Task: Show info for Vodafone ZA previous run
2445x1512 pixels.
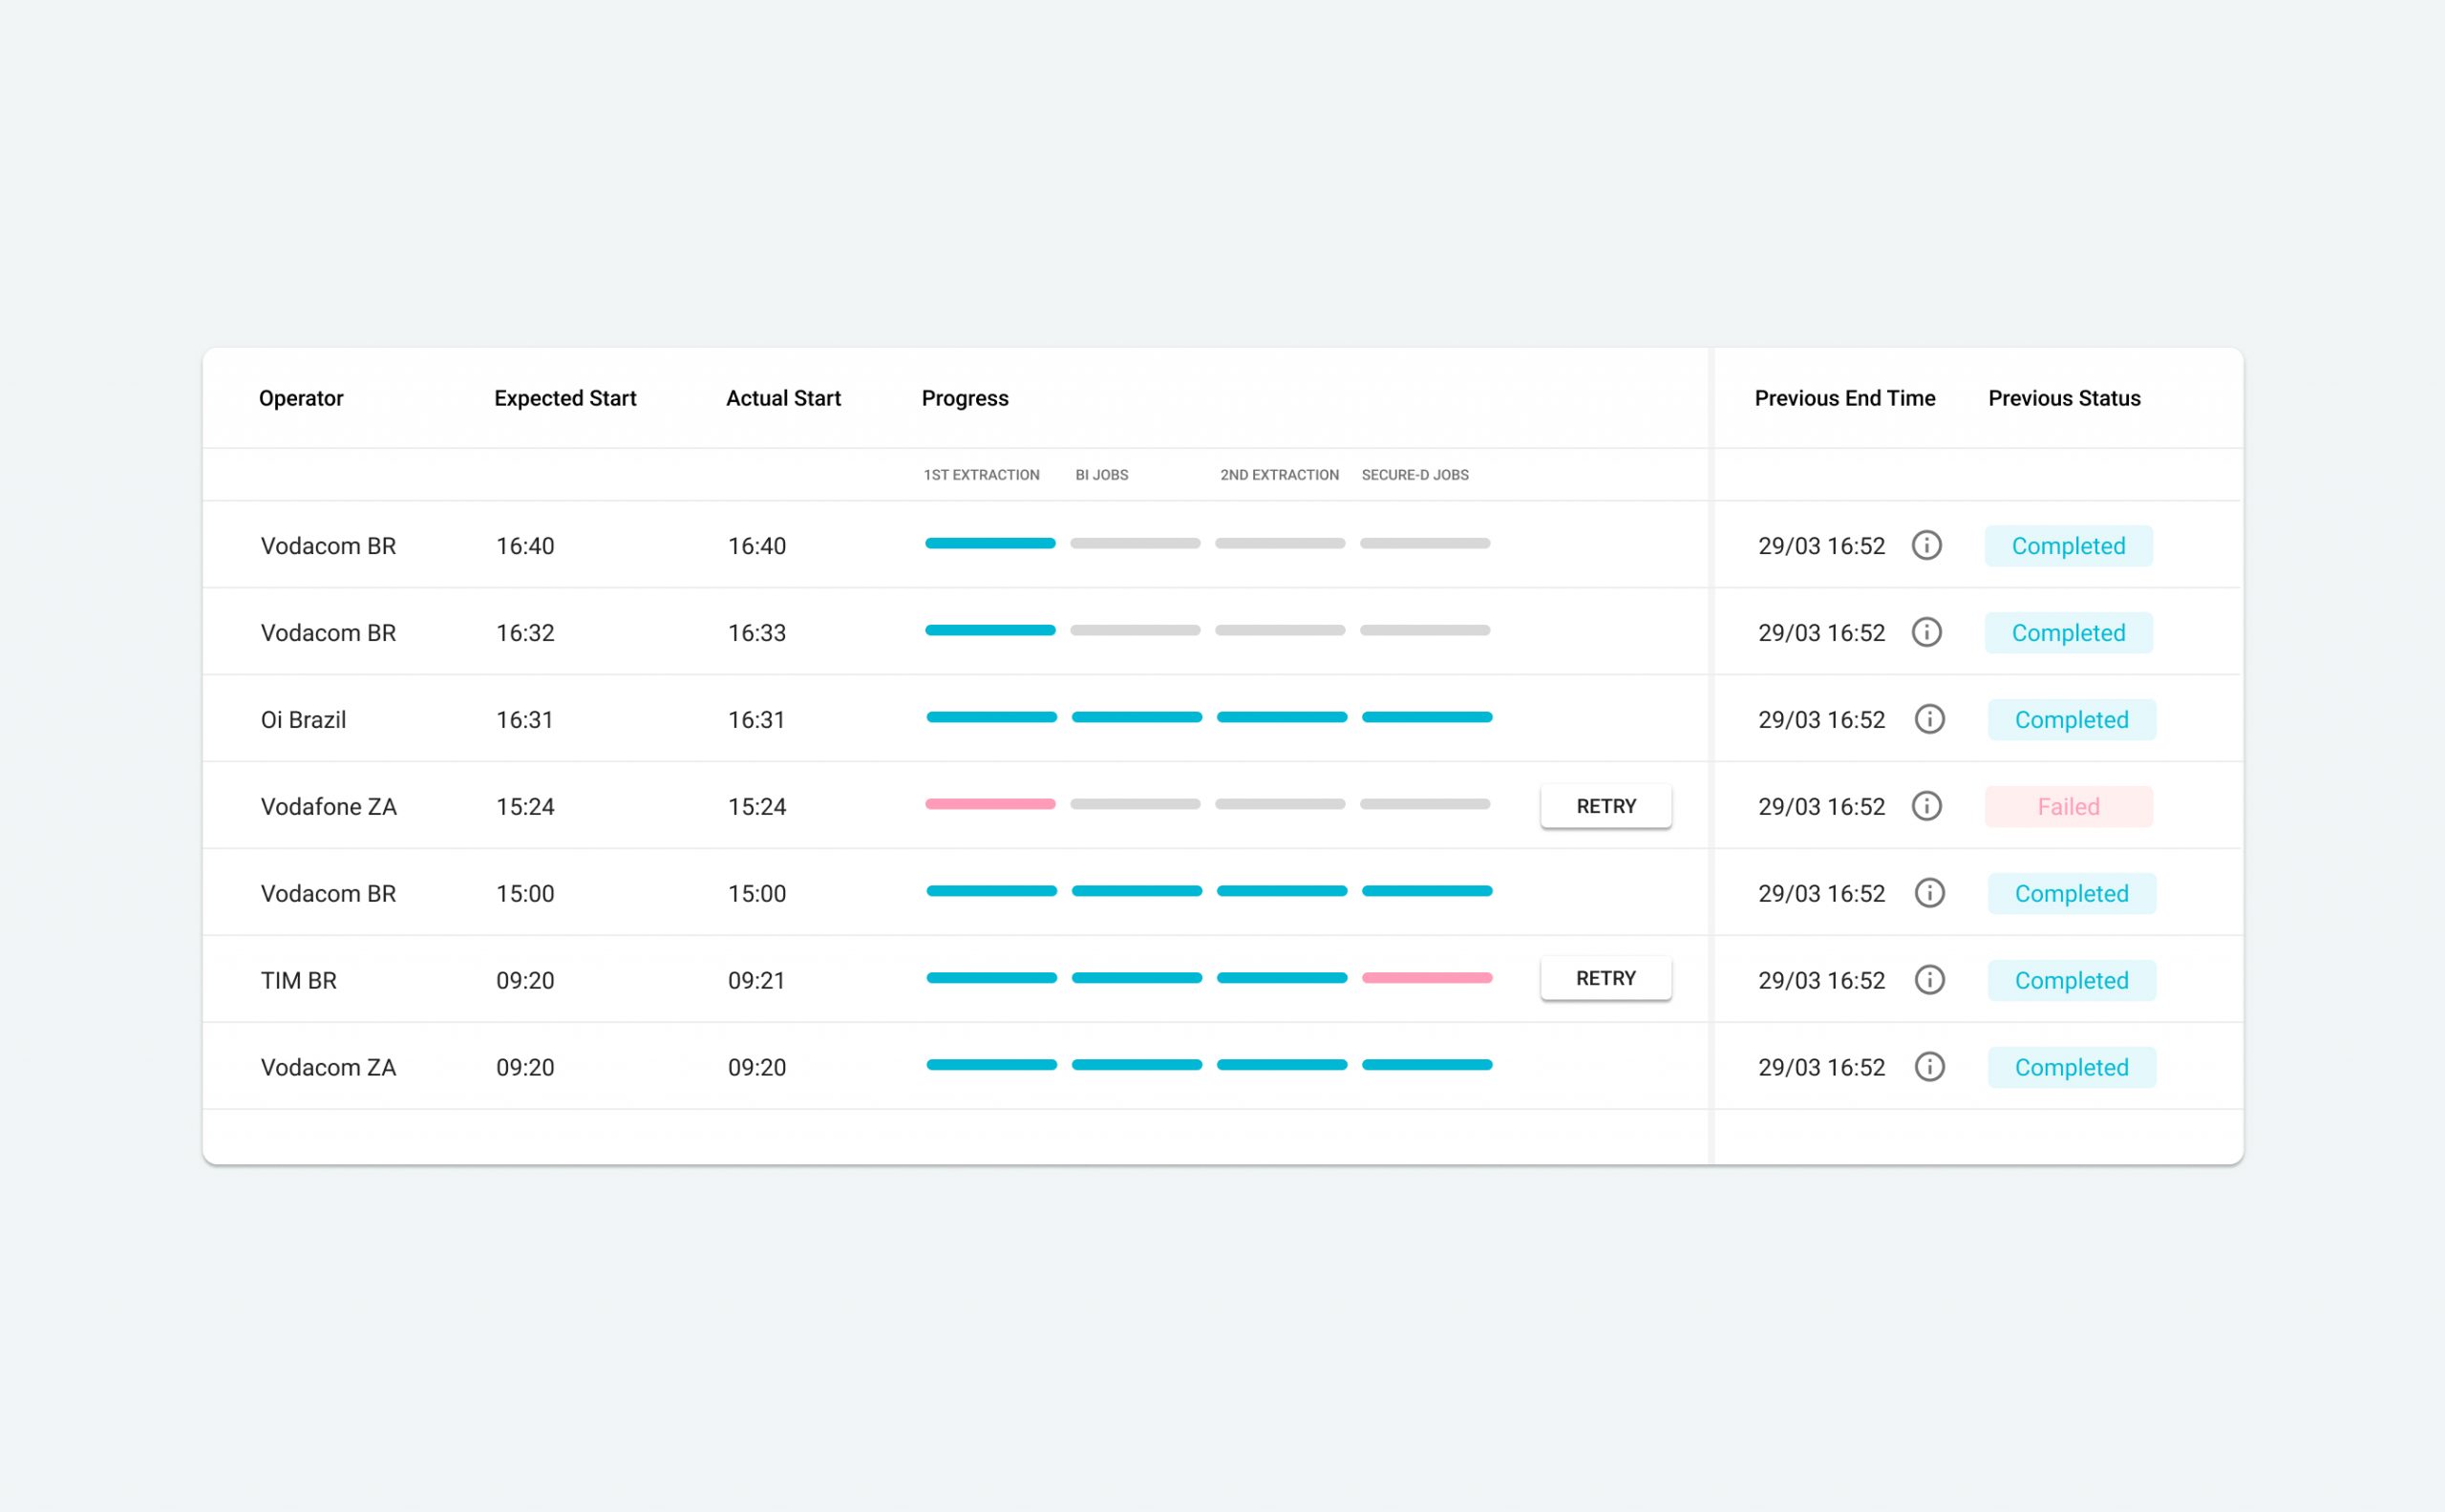Action: click(x=1926, y=806)
